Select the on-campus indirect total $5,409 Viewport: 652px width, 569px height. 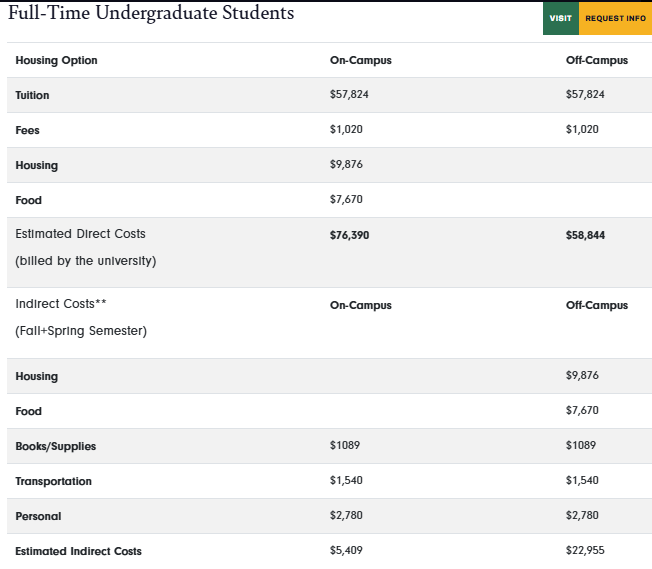pos(346,551)
